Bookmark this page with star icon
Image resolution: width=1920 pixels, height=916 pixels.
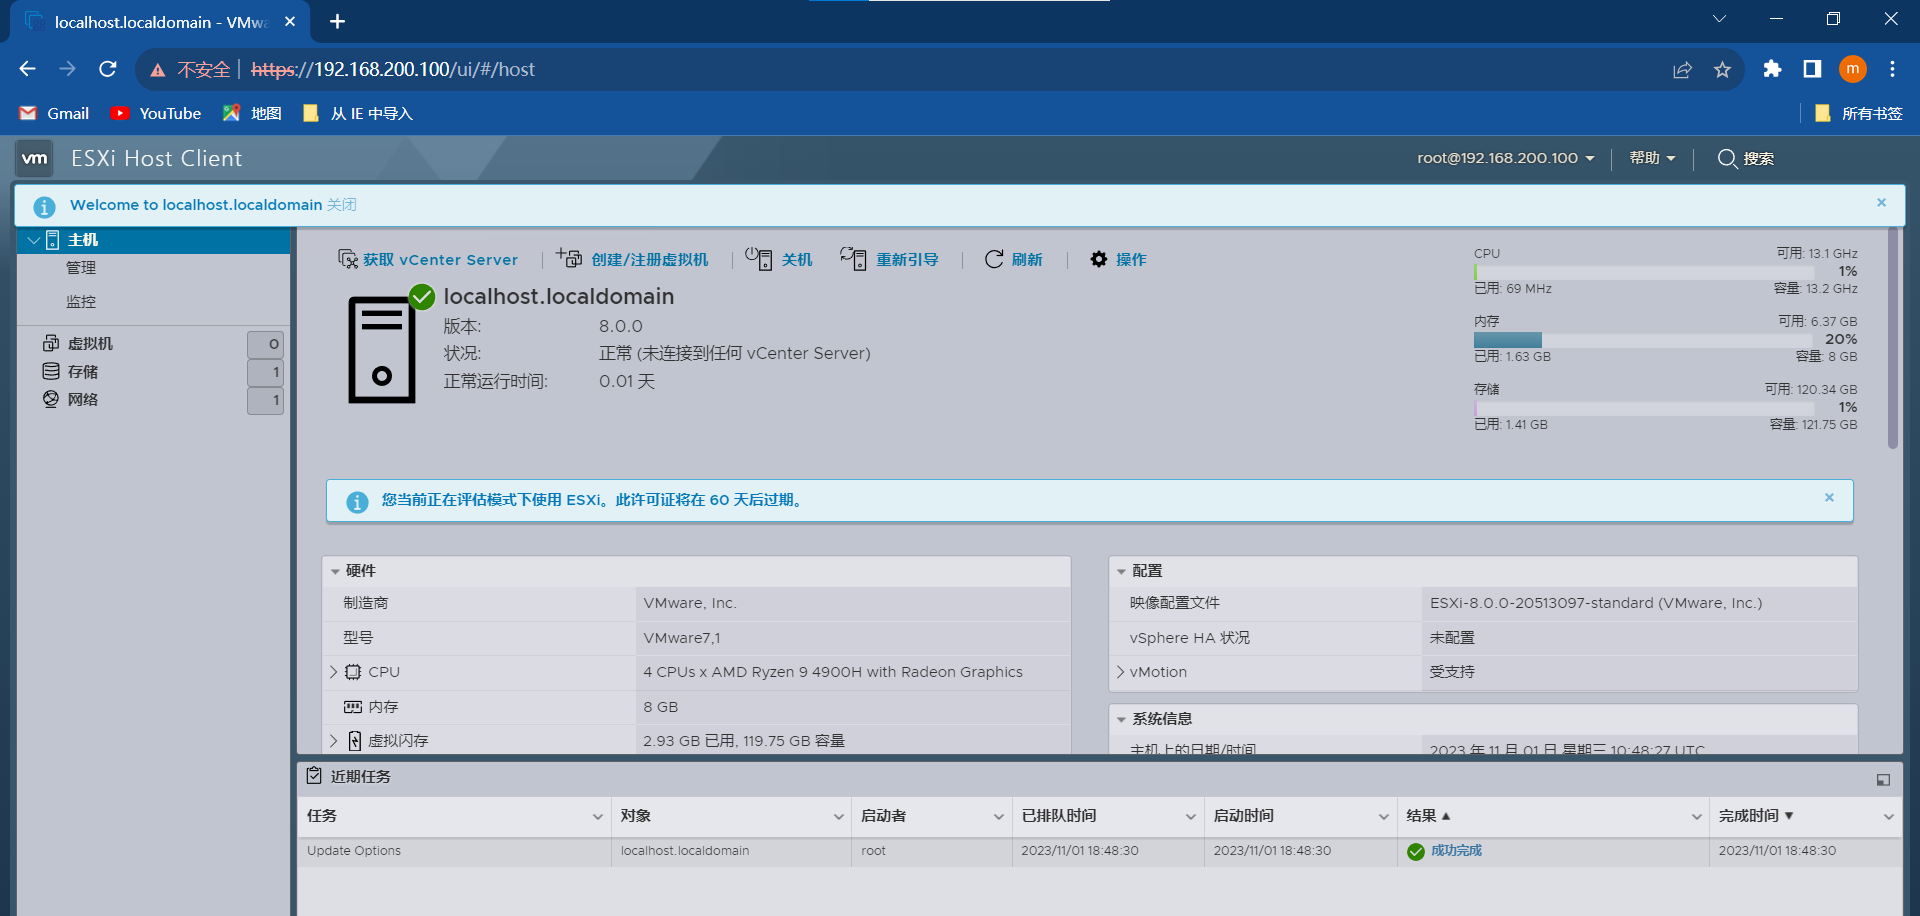click(x=1722, y=69)
